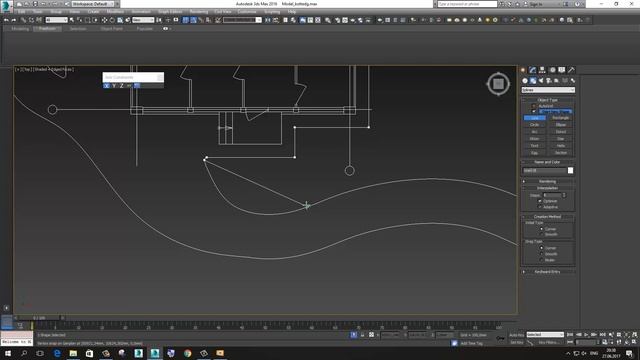Open the reference coordinate system dropdown
This screenshot has width=640, height=360.
coord(143,20)
